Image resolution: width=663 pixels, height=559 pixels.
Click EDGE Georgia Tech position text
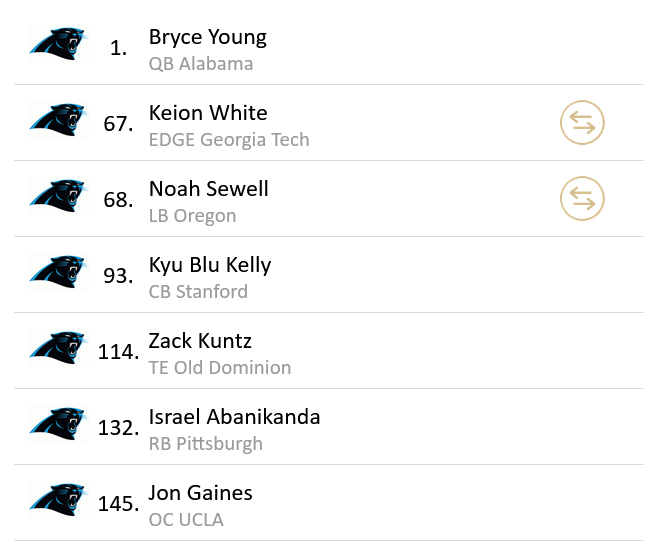tap(229, 140)
